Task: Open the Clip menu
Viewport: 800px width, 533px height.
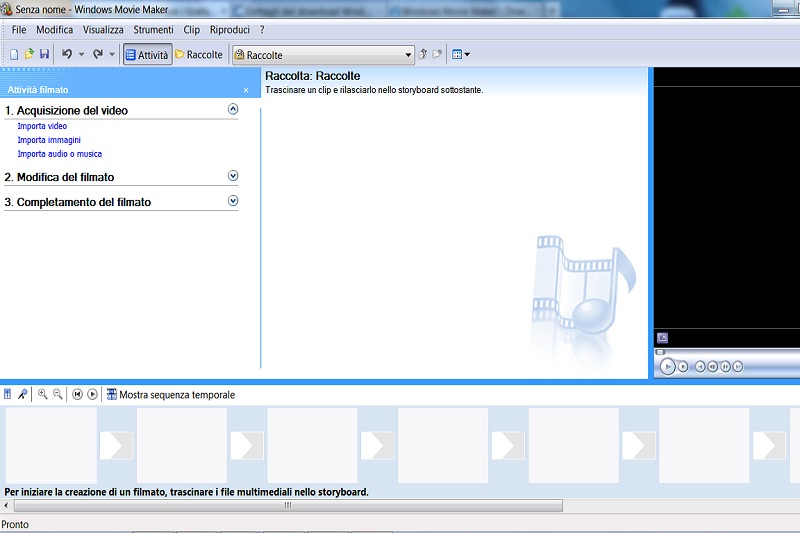Action: click(x=191, y=30)
